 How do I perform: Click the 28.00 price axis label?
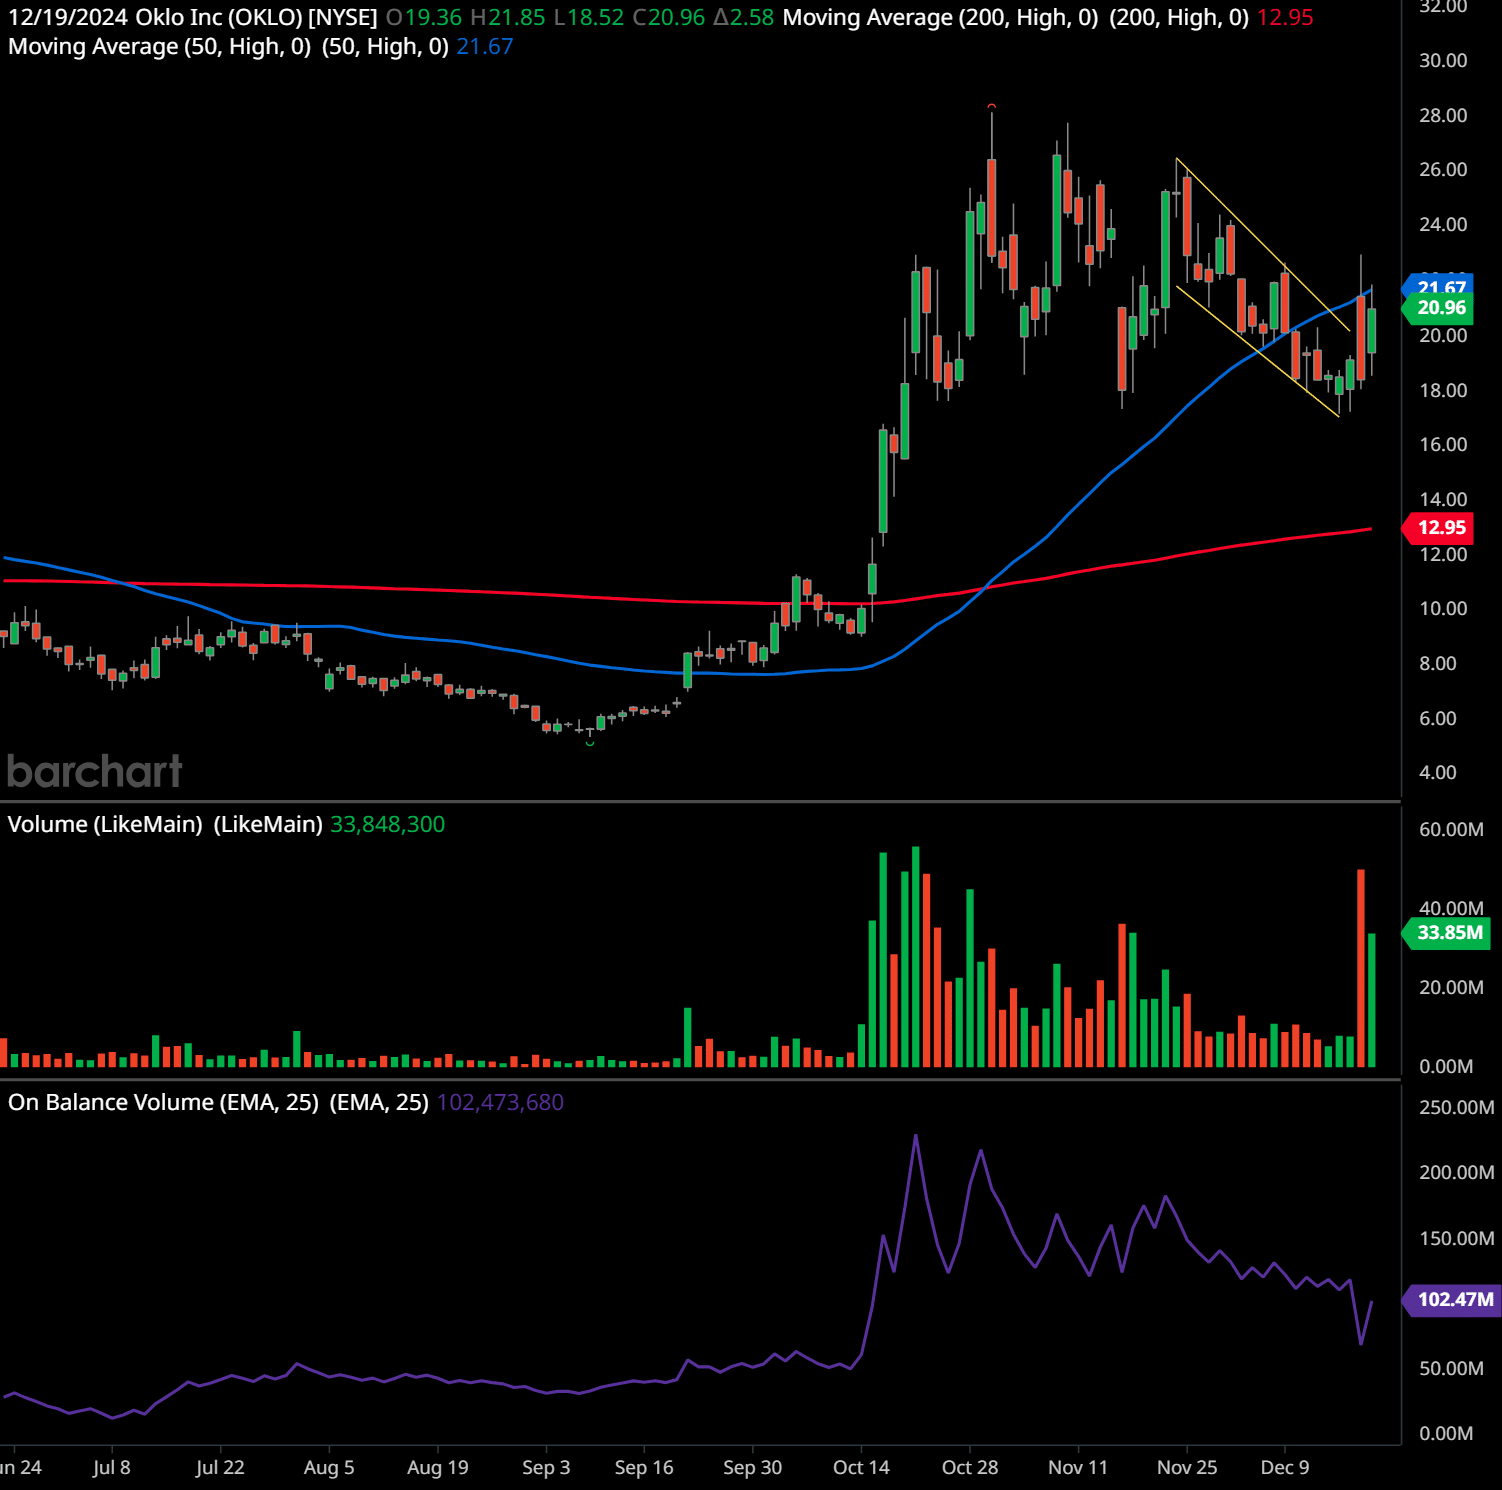(1443, 116)
